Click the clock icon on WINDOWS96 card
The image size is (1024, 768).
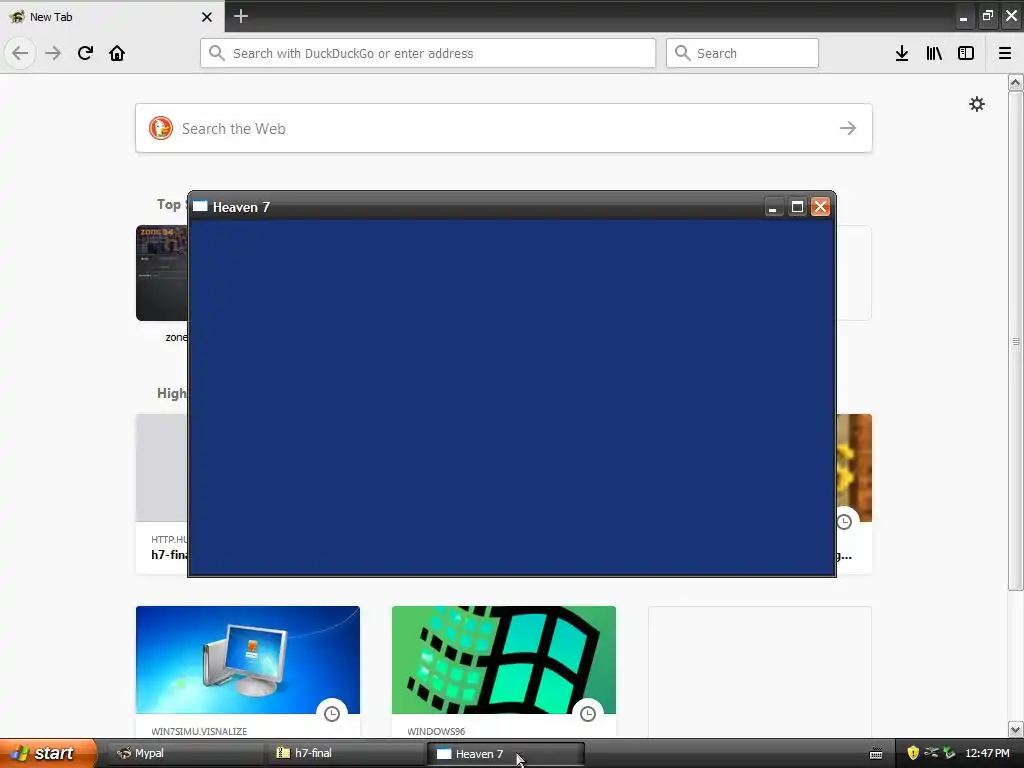pyautogui.click(x=588, y=714)
